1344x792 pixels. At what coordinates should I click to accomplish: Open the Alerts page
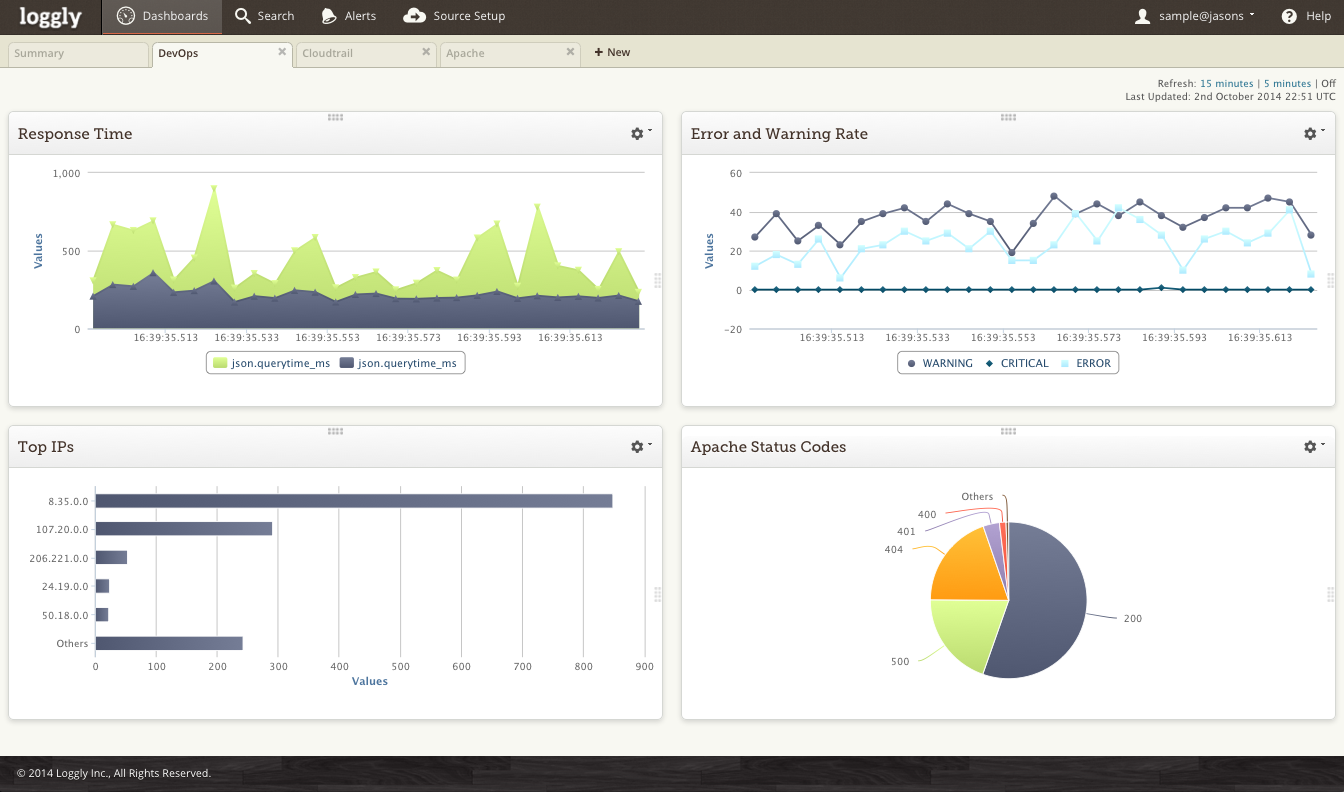(348, 17)
